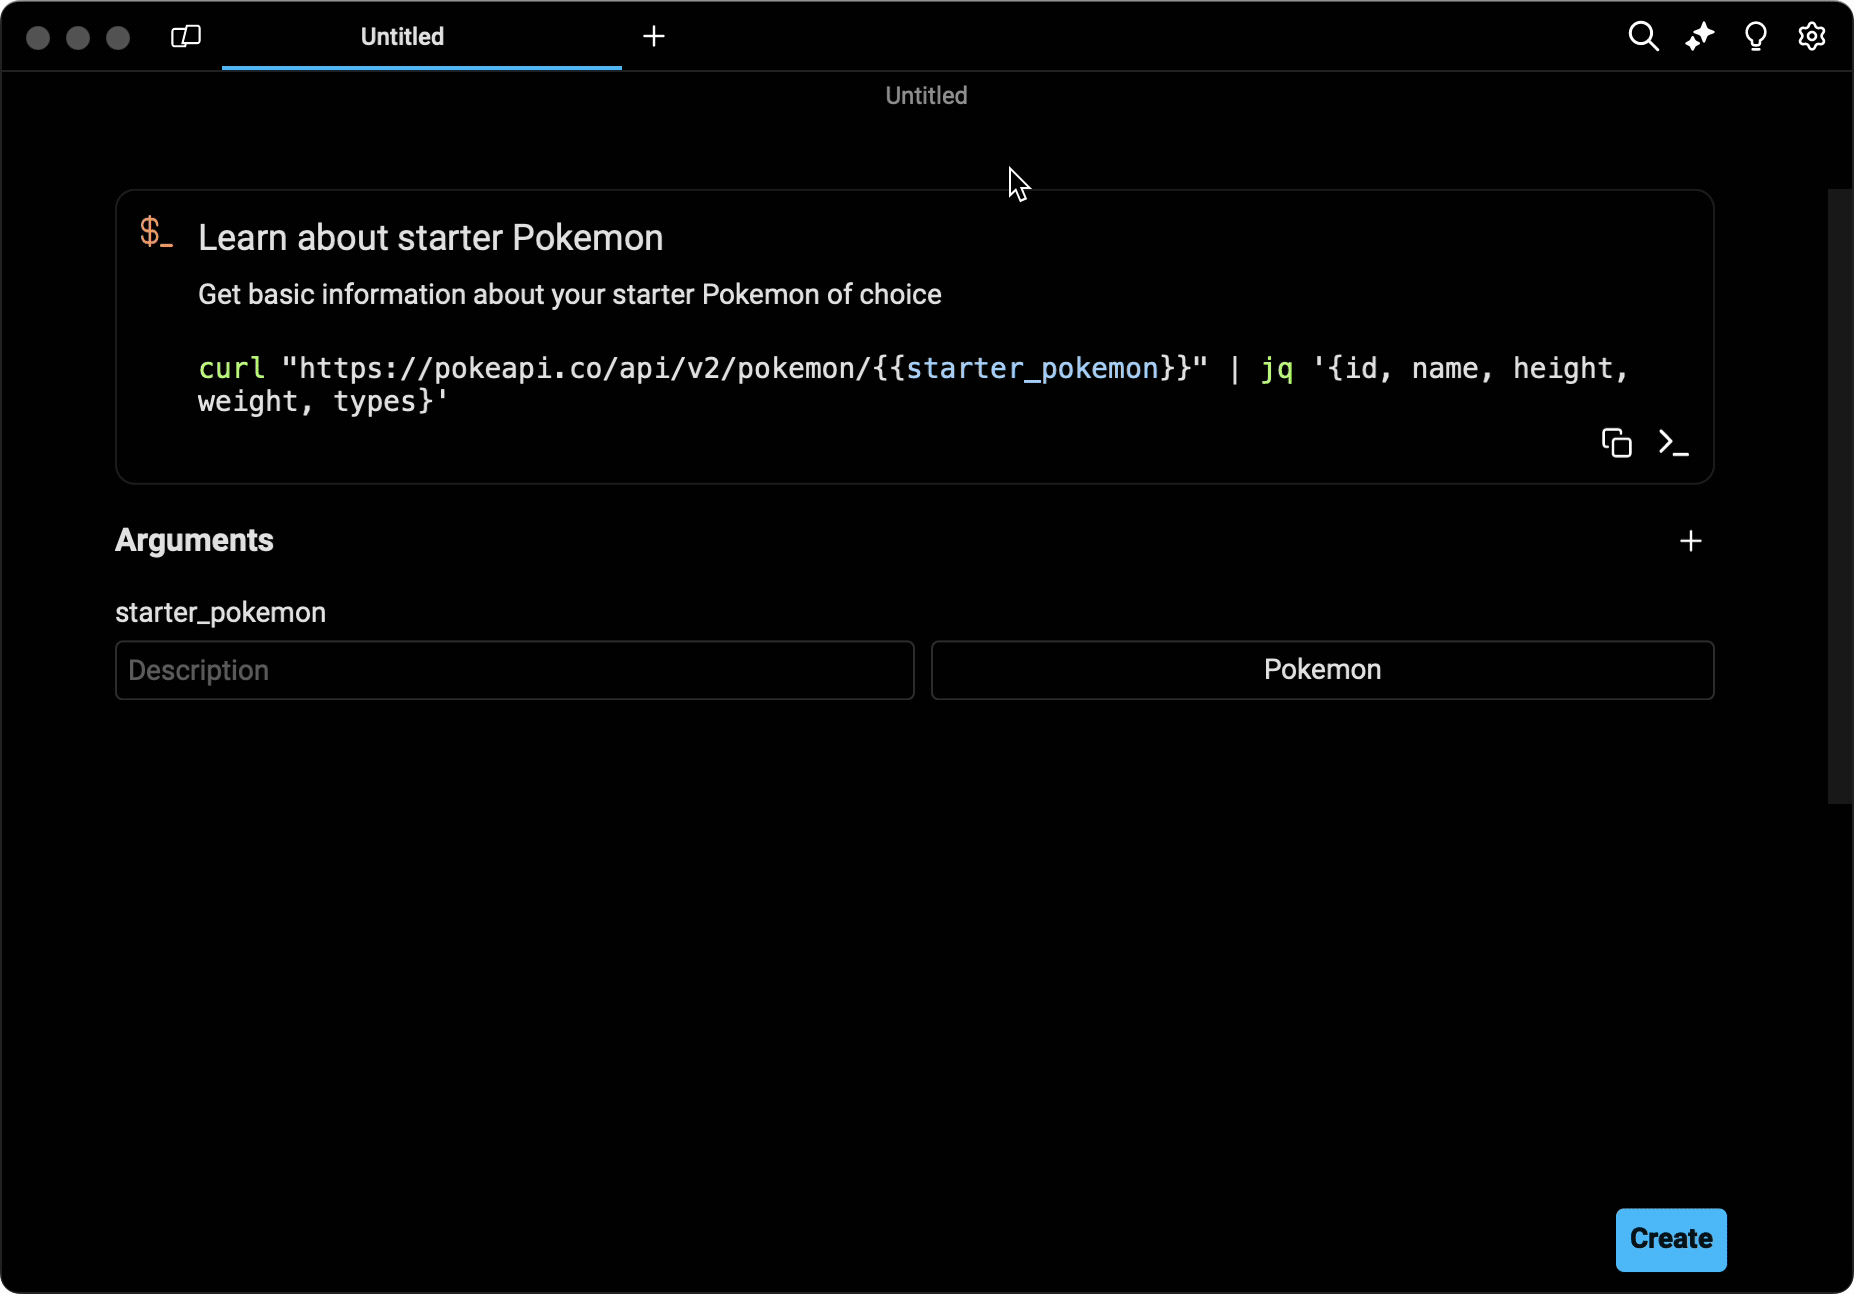Open the search icon in the toolbar
This screenshot has height=1294, width=1854.
click(1643, 36)
